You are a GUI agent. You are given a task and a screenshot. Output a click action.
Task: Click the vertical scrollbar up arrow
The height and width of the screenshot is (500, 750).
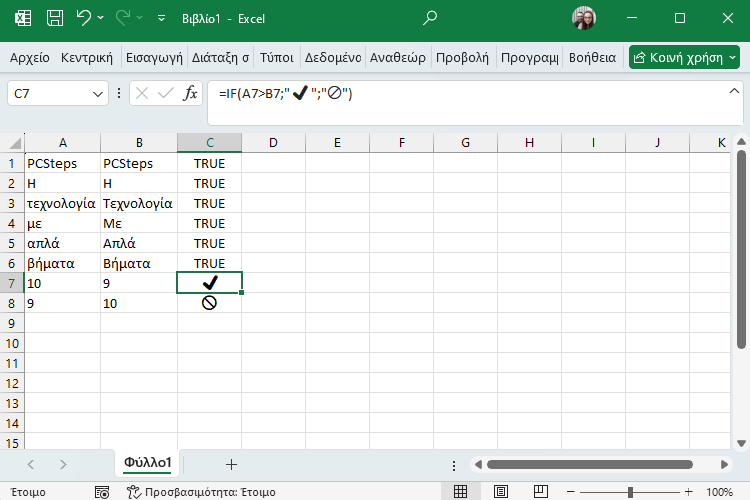point(741,142)
